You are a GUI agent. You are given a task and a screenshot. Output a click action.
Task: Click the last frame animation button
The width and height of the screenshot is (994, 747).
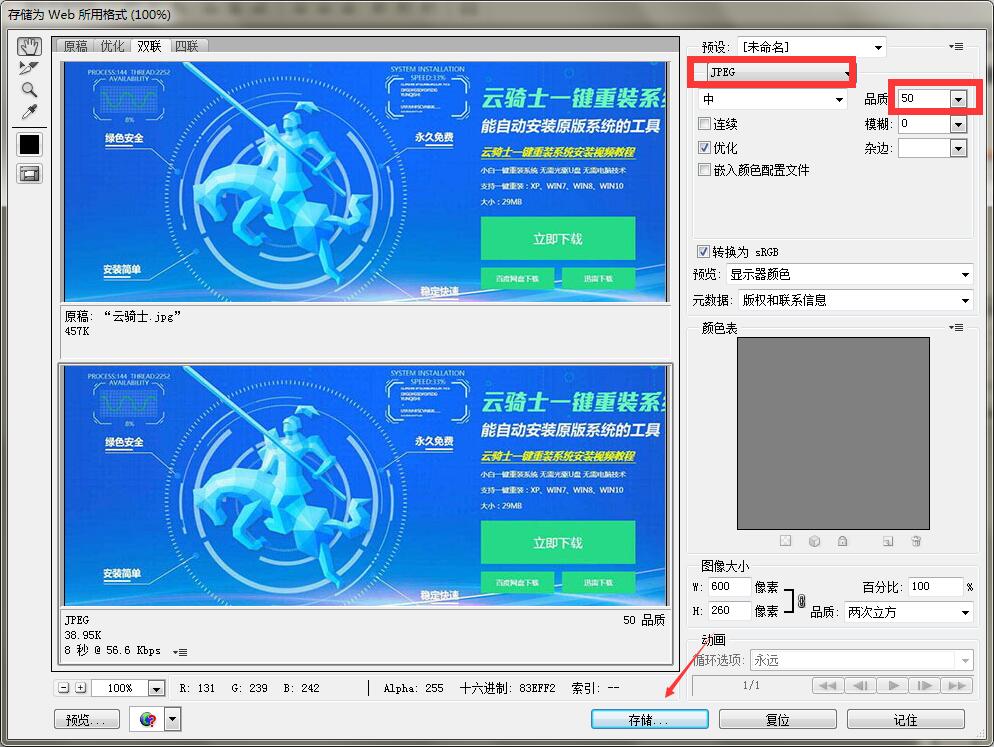tap(957, 685)
